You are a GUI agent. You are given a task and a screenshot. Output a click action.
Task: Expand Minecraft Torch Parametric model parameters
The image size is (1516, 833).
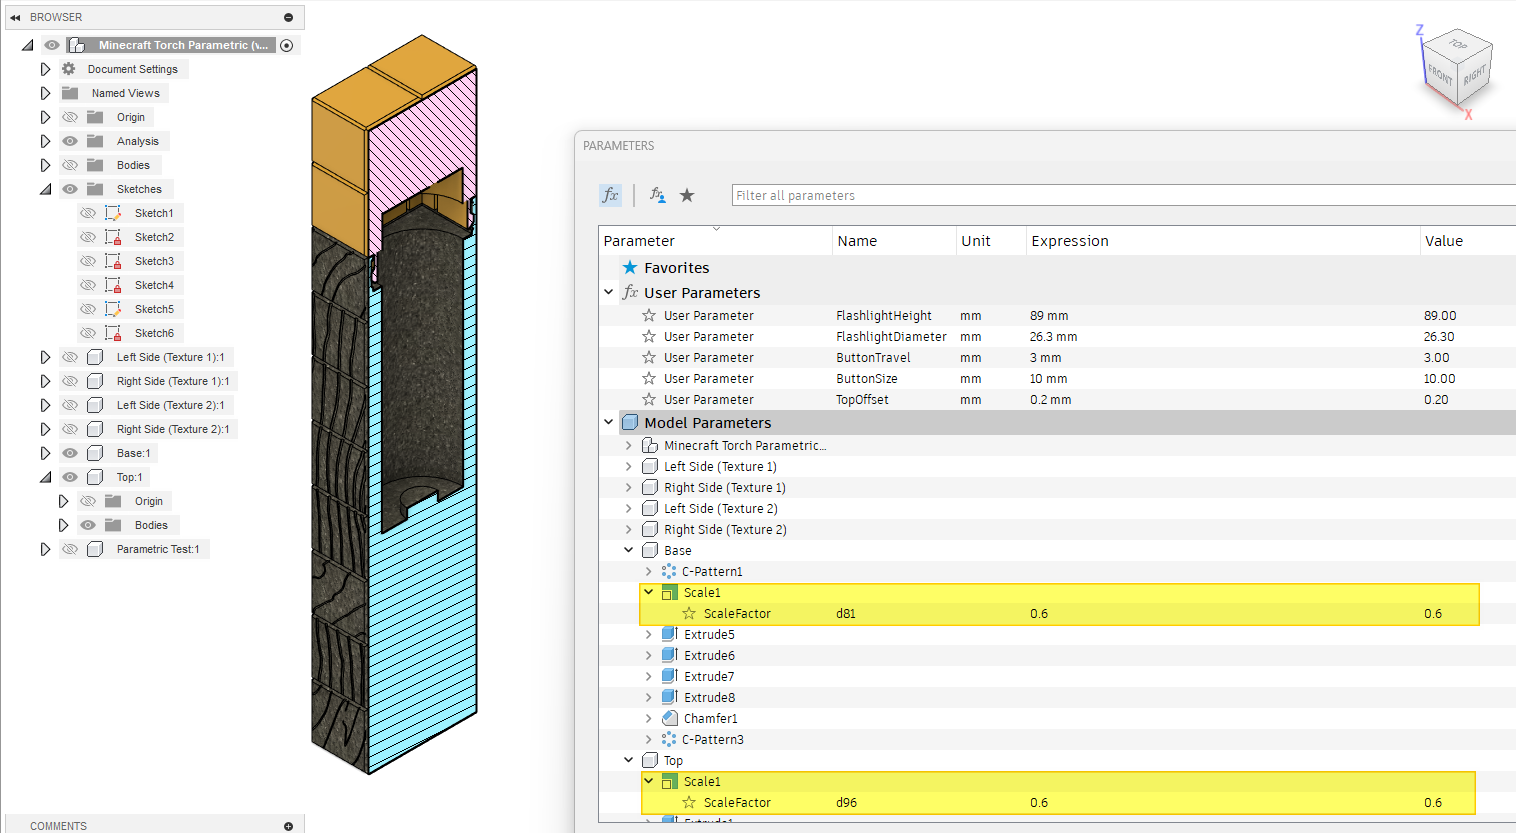628,445
